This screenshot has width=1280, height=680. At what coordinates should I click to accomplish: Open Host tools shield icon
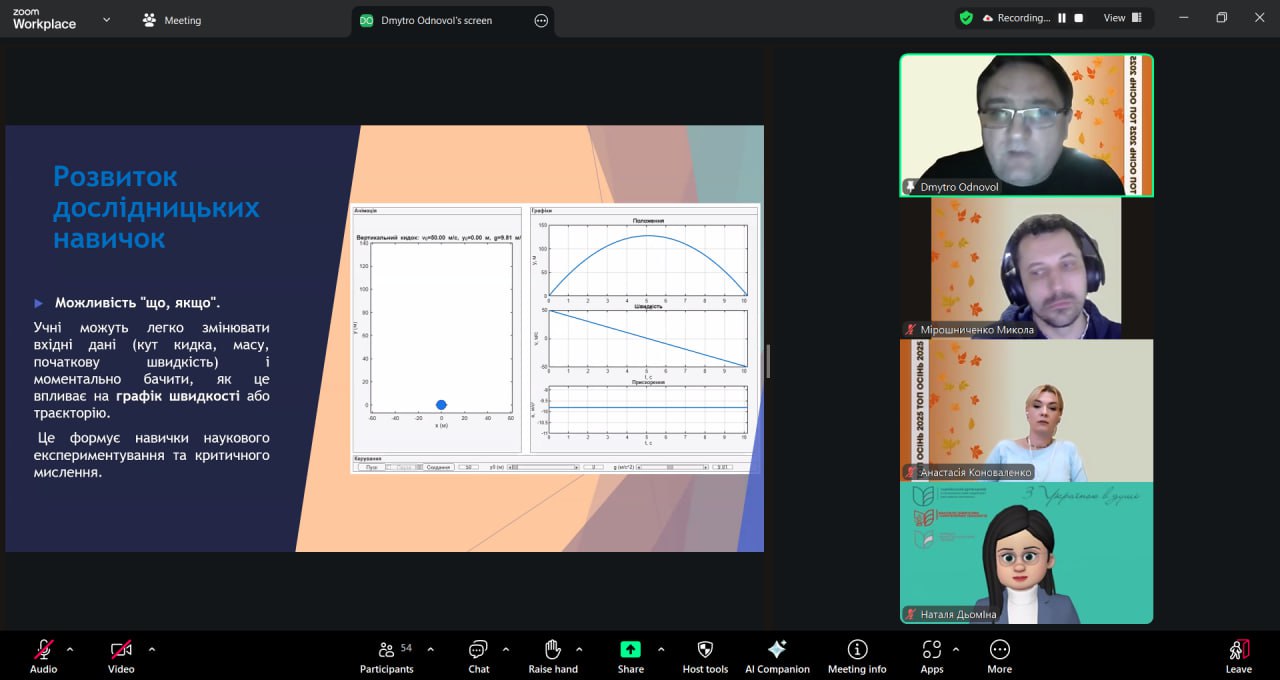pyautogui.click(x=705, y=649)
